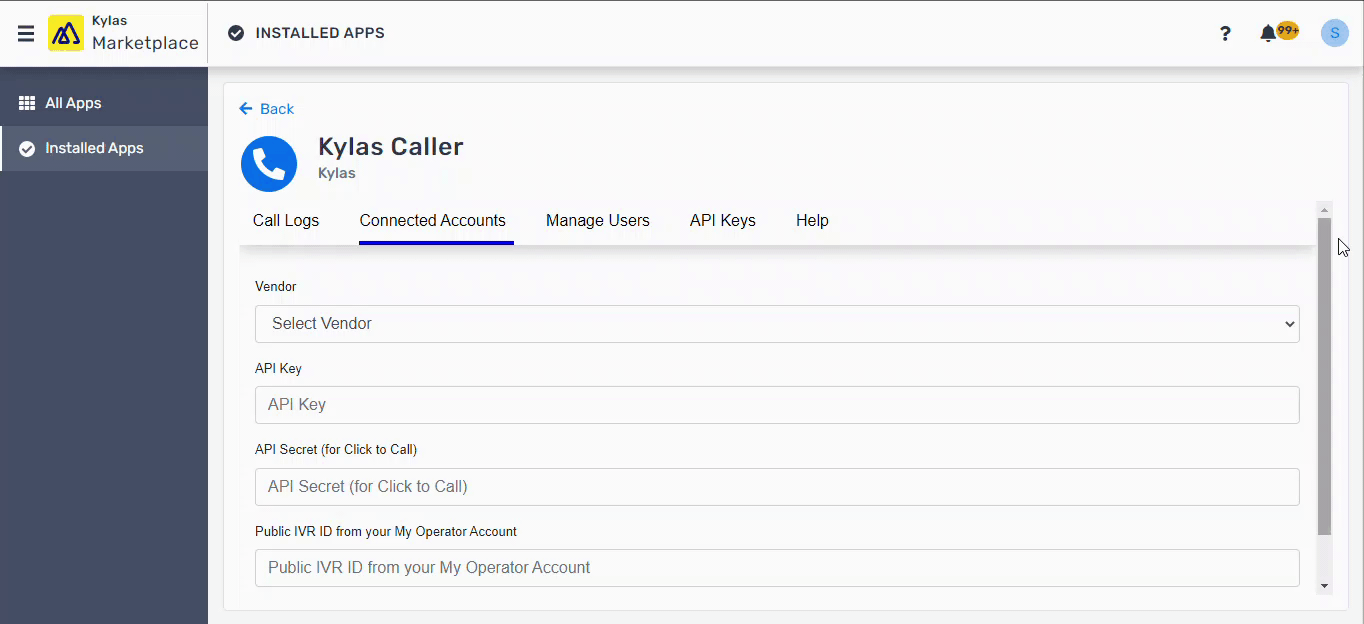The width and height of the screenshot is (1364, 624).
Task: Click the INSTALLED APPS header text
Action: (x=320, y=33)
